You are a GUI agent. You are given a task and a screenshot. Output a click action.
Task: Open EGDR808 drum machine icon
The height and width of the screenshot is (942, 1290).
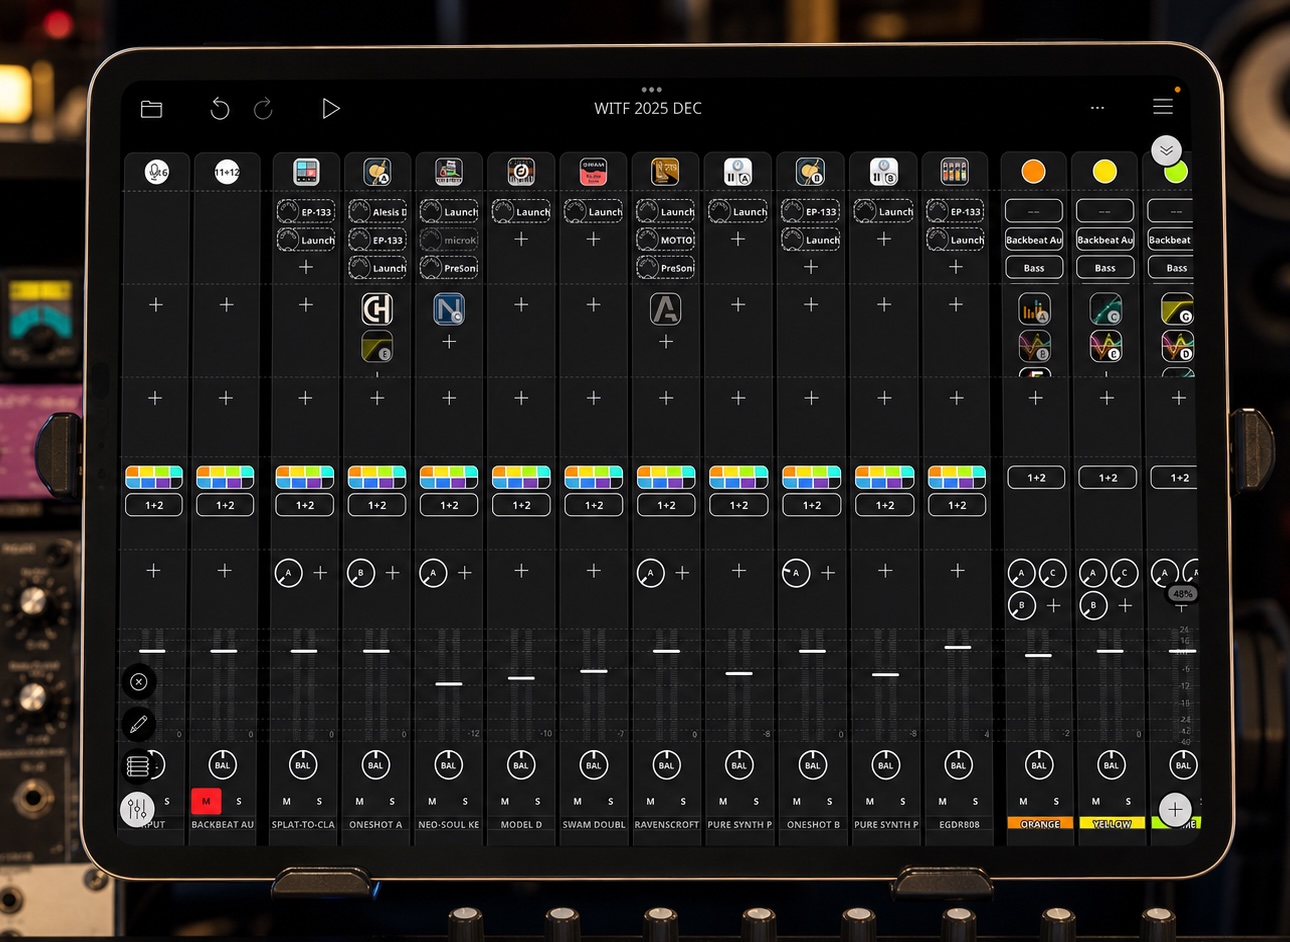pyautogui.click(x=955, y=172)
